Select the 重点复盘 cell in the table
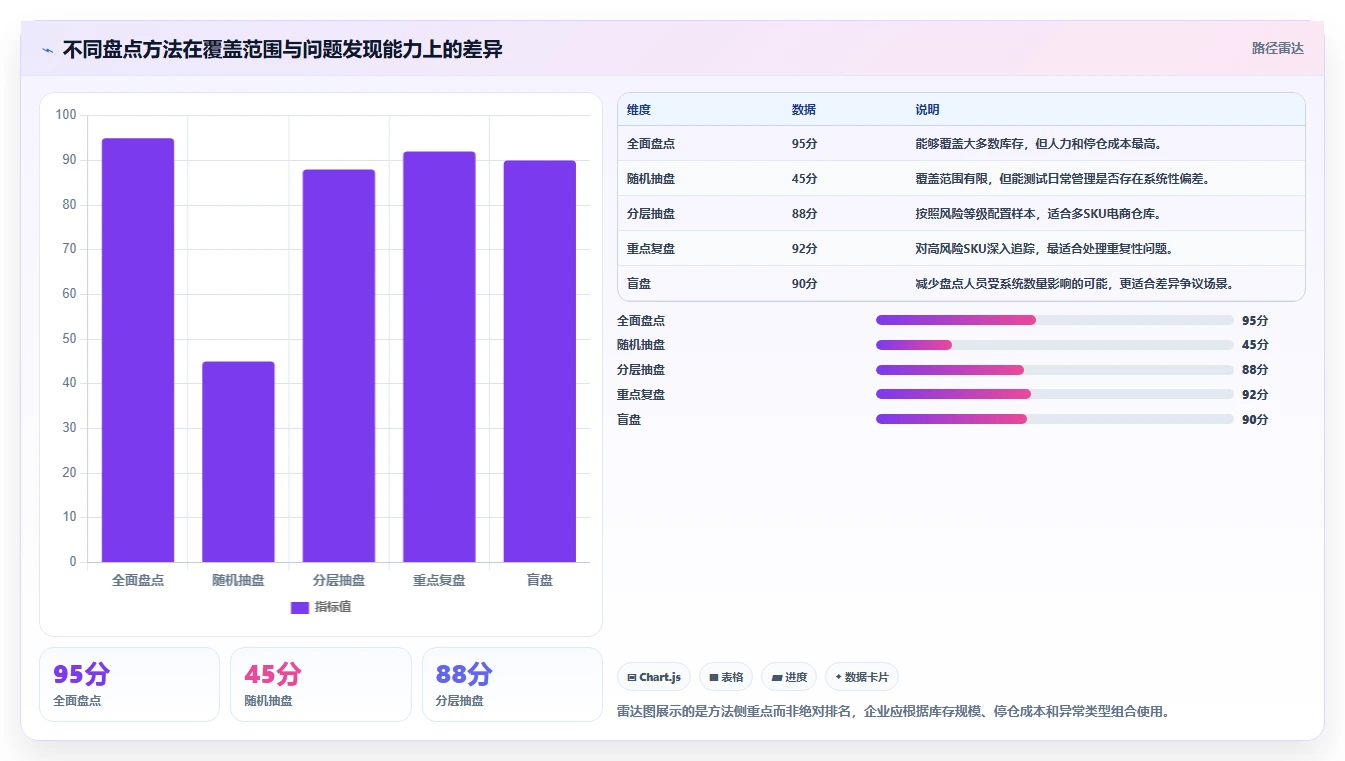Screen dimensions: 1345x761 [x=651, y=249]
